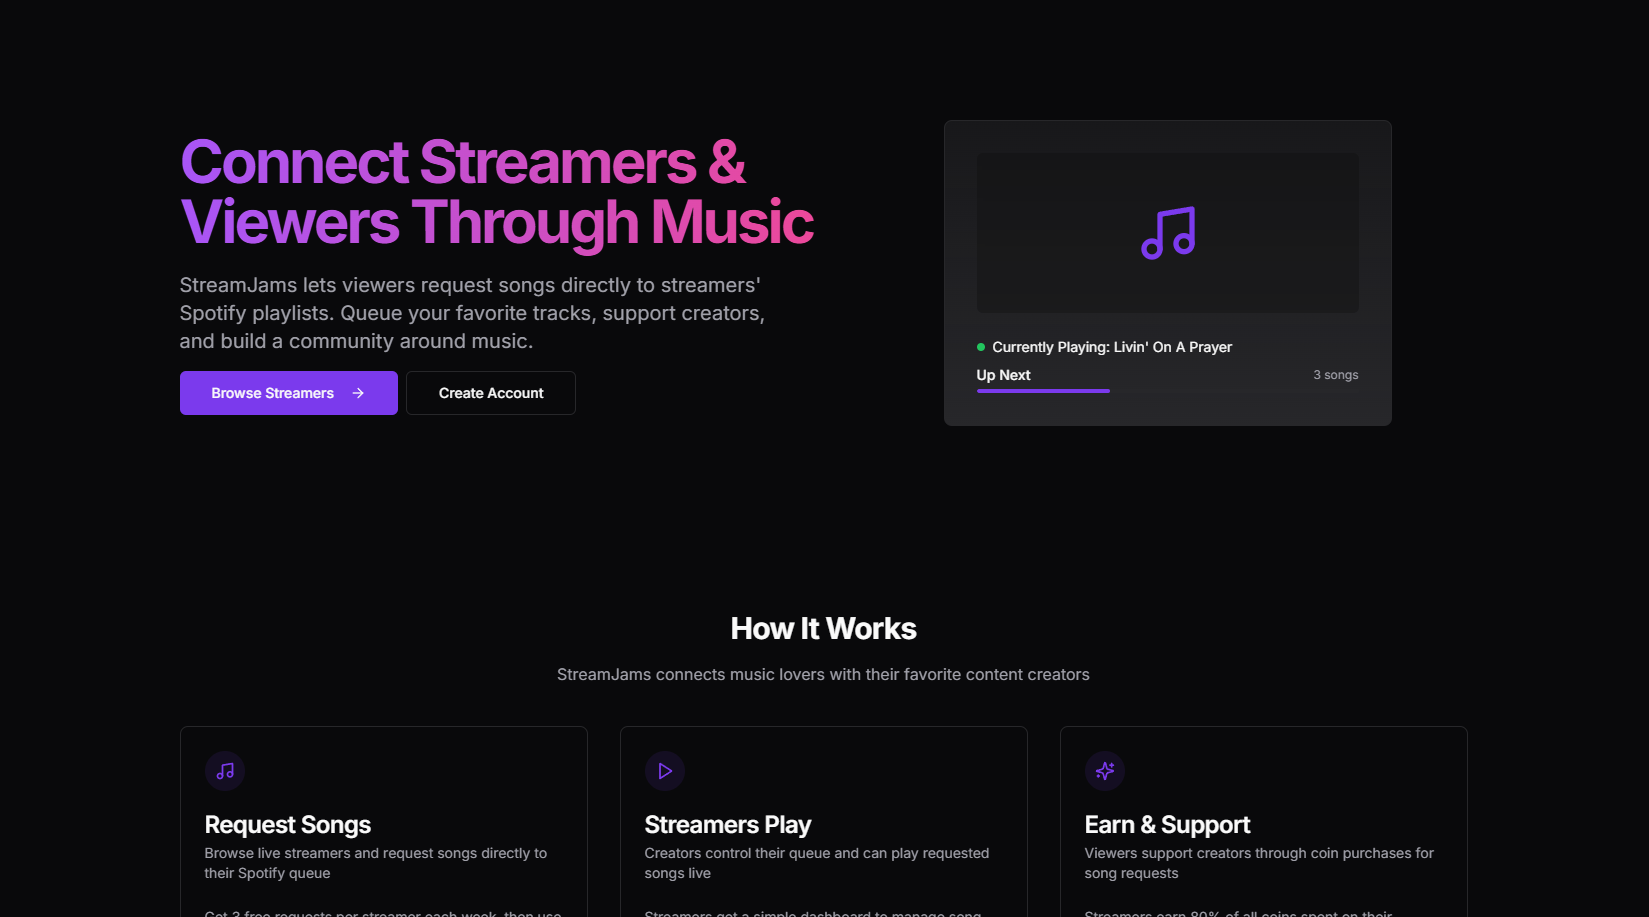Image resolution: width=1649 pixels, height=917 pixels.
Task: Click the arrow icon inside Browse Streamers
Action: pos(359,393)
